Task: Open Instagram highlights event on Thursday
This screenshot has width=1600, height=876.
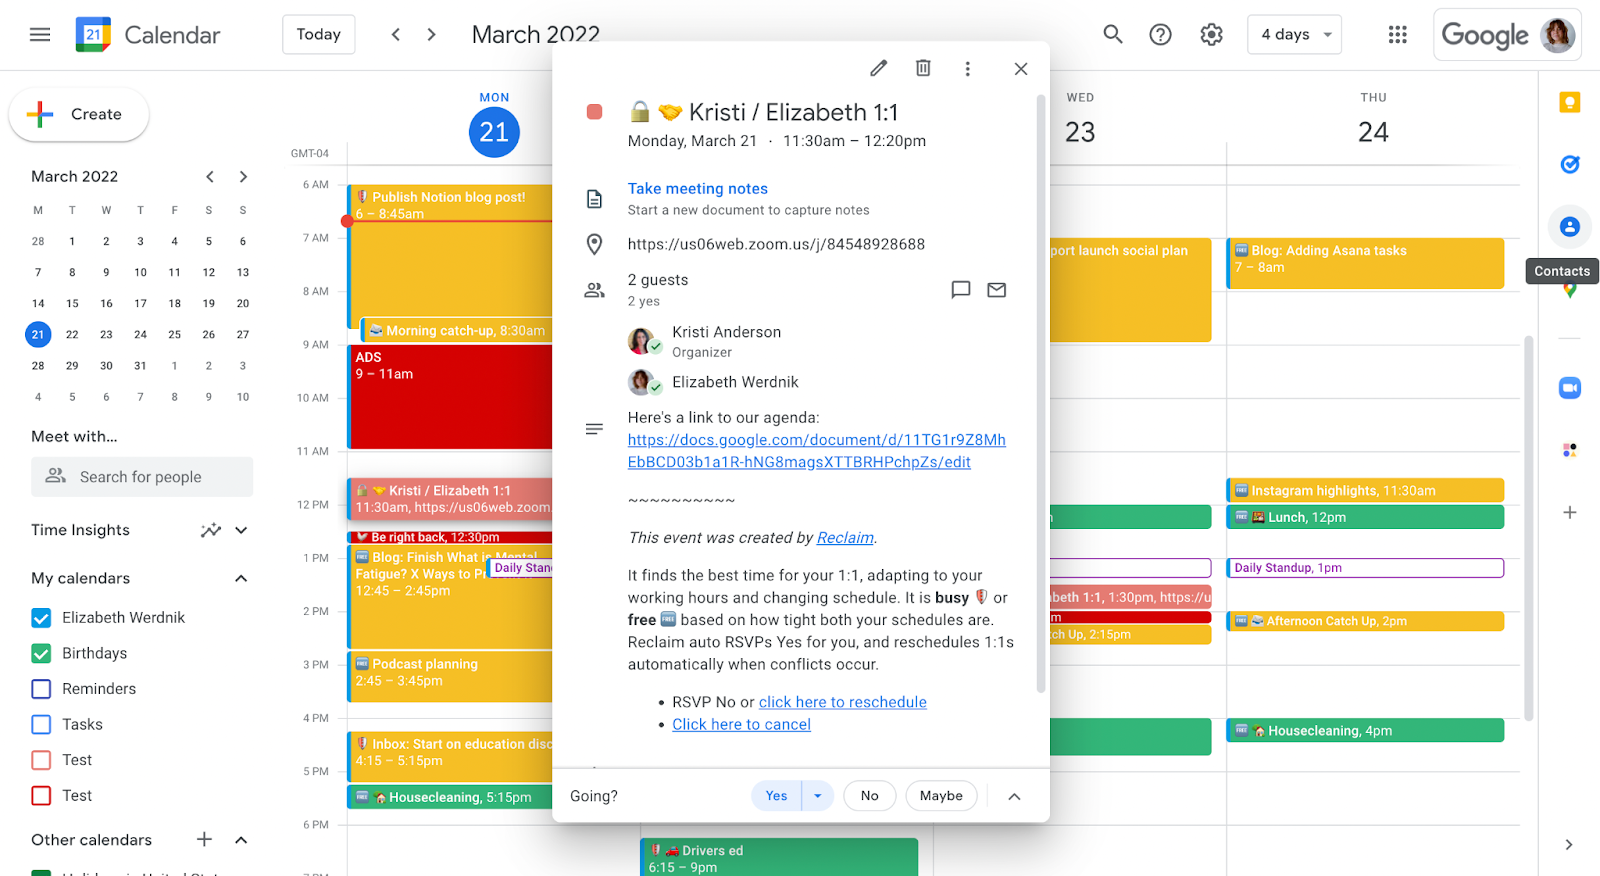Action: tap(1365, 490)
